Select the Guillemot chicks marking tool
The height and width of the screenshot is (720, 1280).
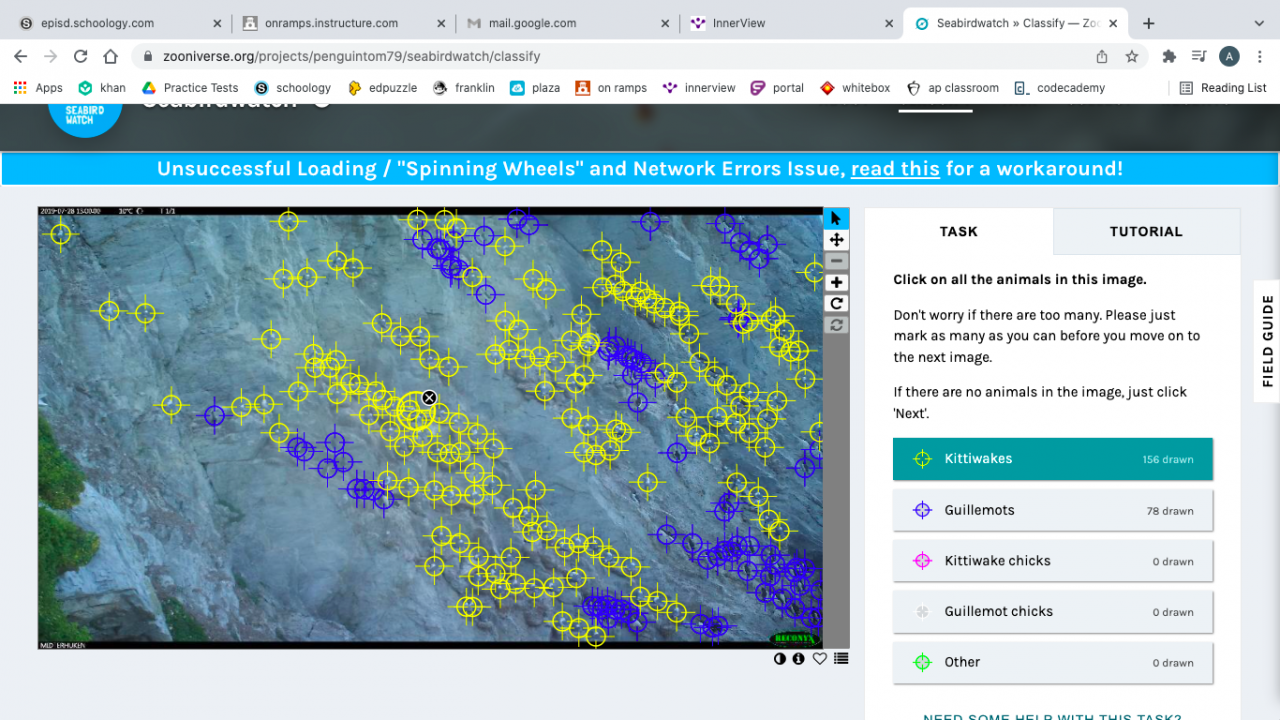(x=1053, y=611)
